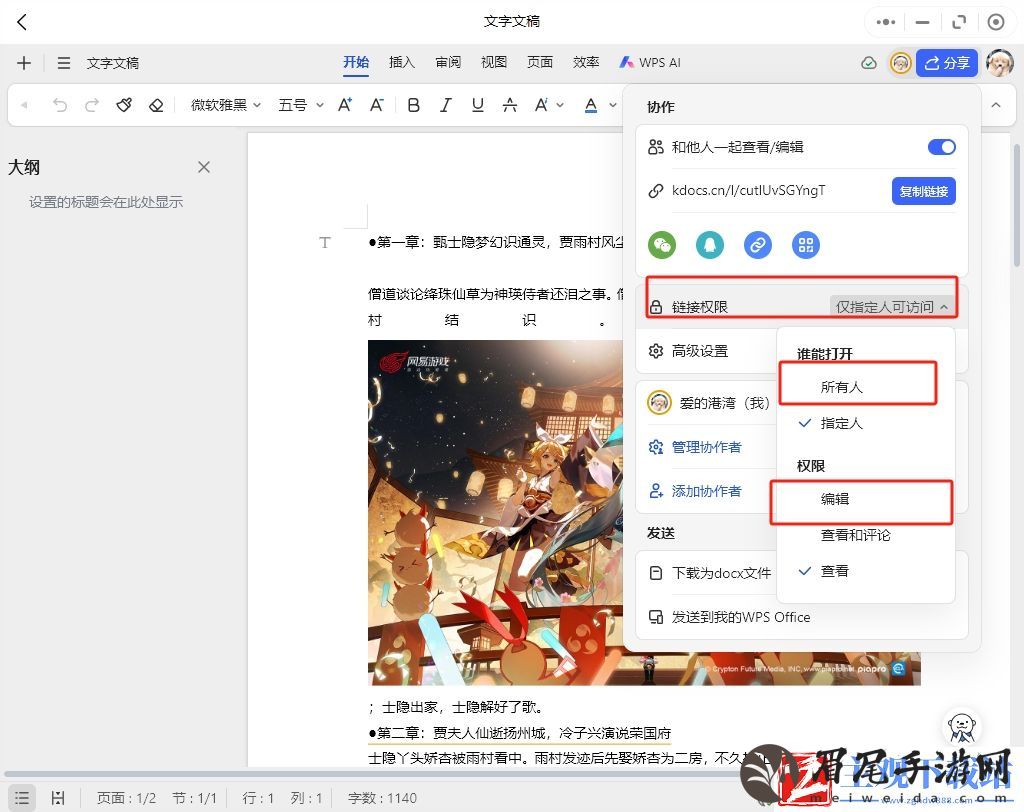Switch to the 开始 tab
This screenshot has width=1024, height=812.
tap(356, 63)
